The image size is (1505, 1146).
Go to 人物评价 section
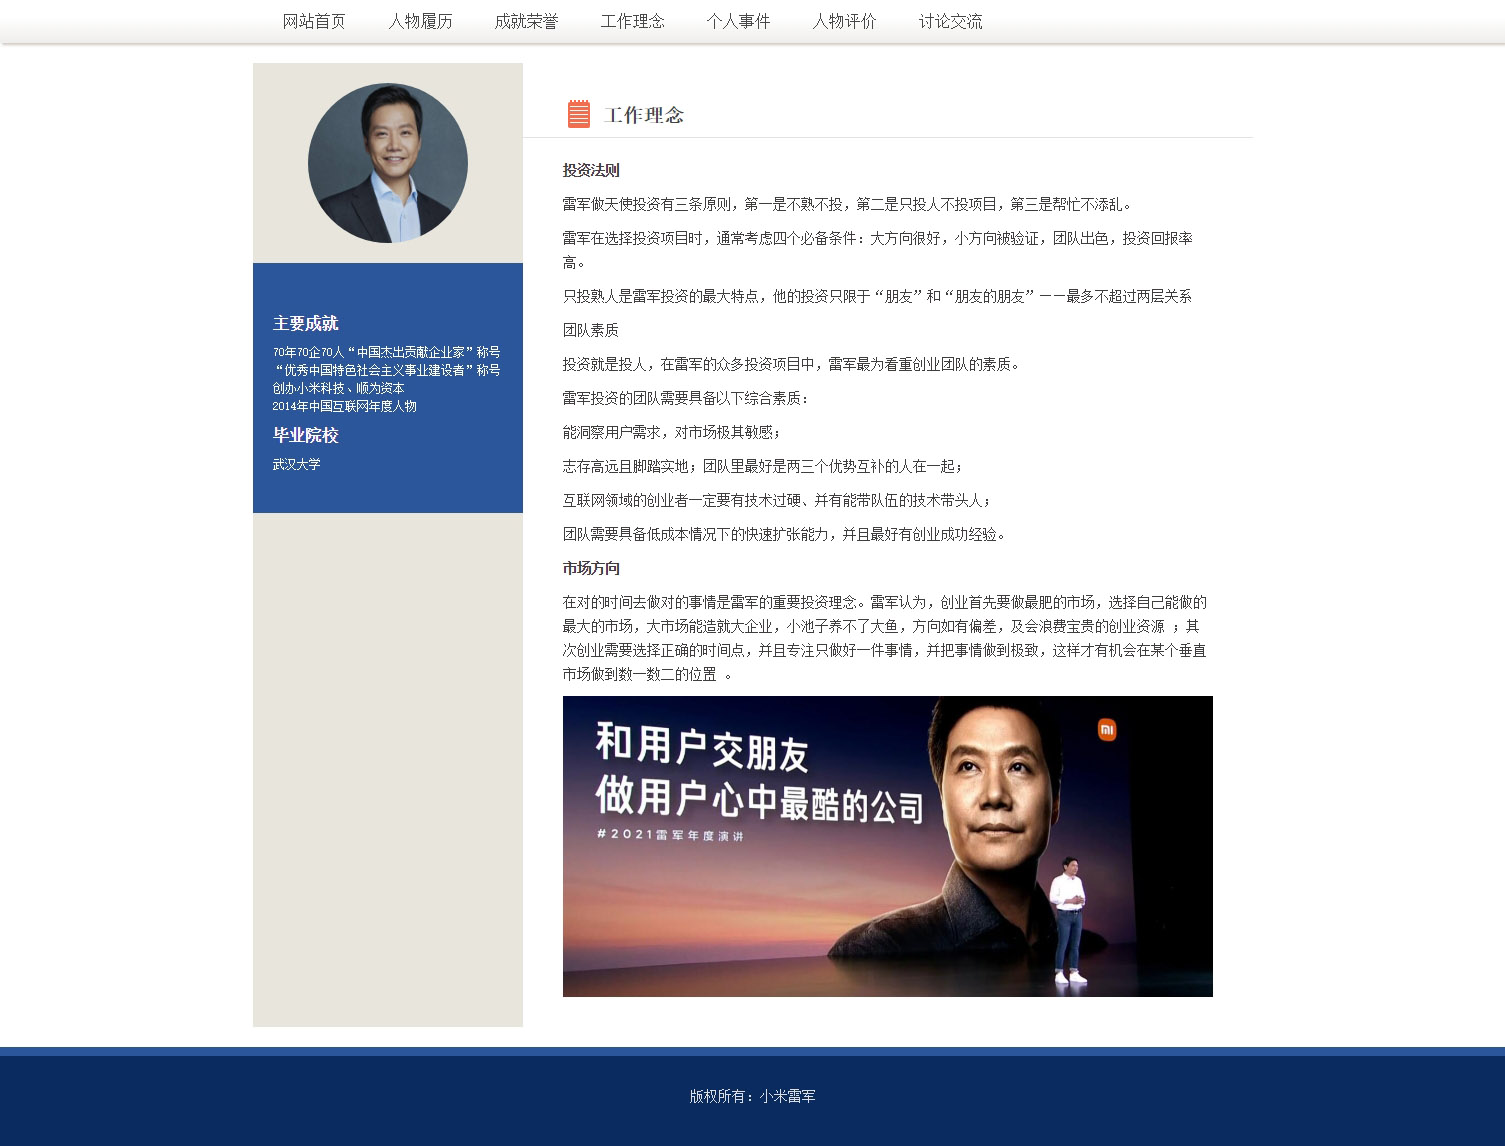844,21
